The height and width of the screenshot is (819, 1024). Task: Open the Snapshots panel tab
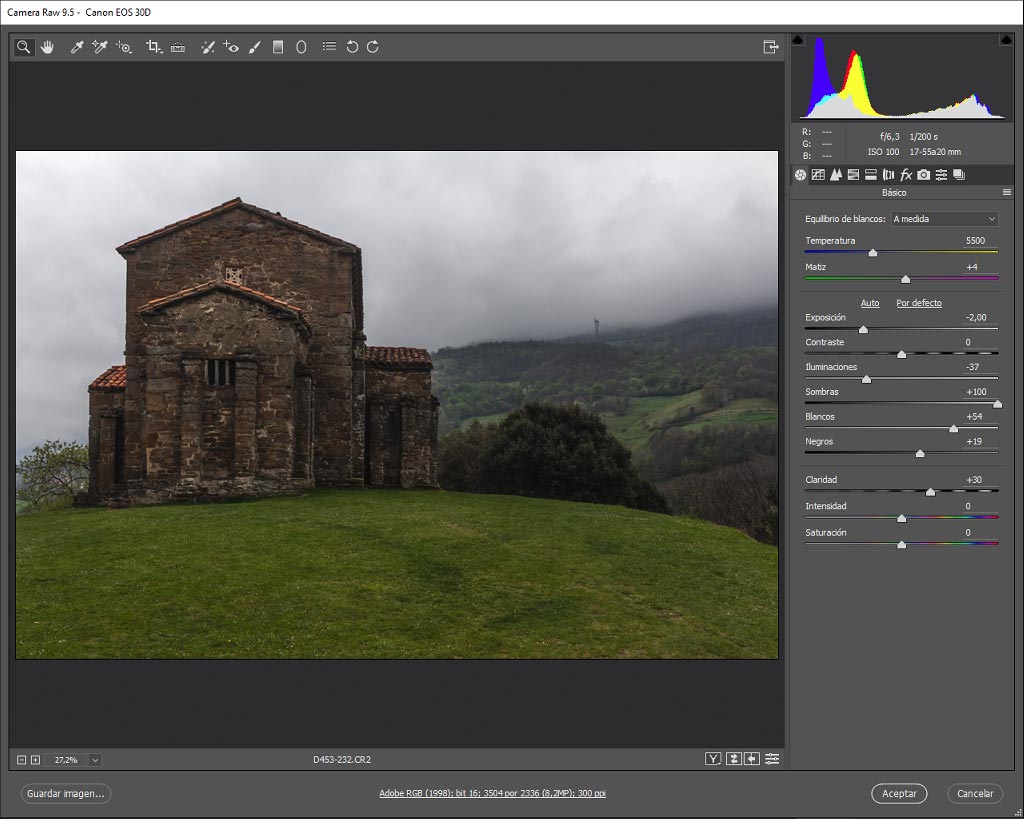pos(959,174)
